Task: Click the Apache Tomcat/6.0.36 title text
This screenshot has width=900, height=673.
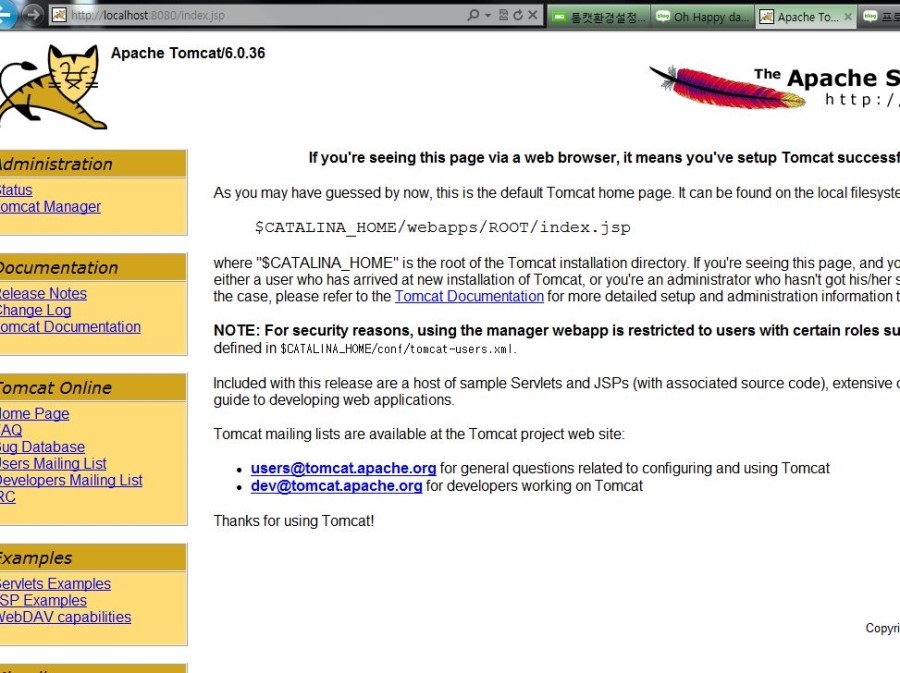Action: coord(188,53)
